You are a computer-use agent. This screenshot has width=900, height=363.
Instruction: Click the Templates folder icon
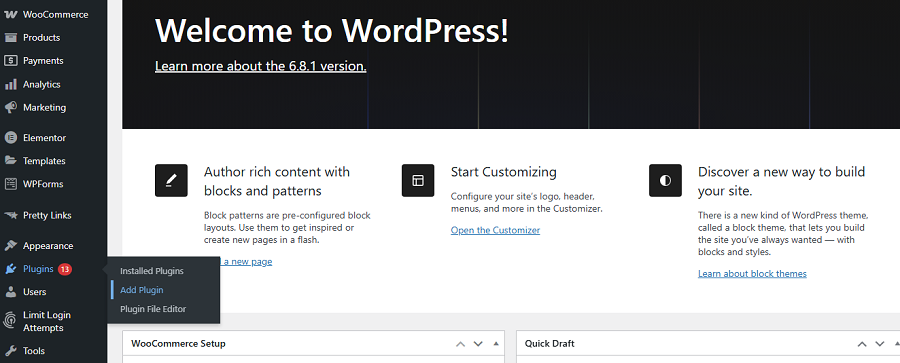coord(10,161)
